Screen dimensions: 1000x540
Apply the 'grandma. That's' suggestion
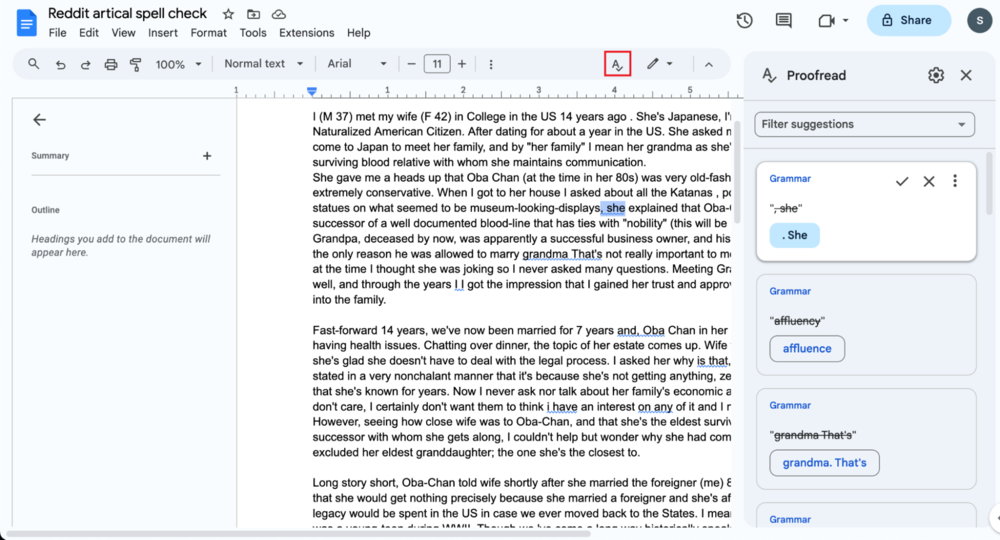pos(824,463)
